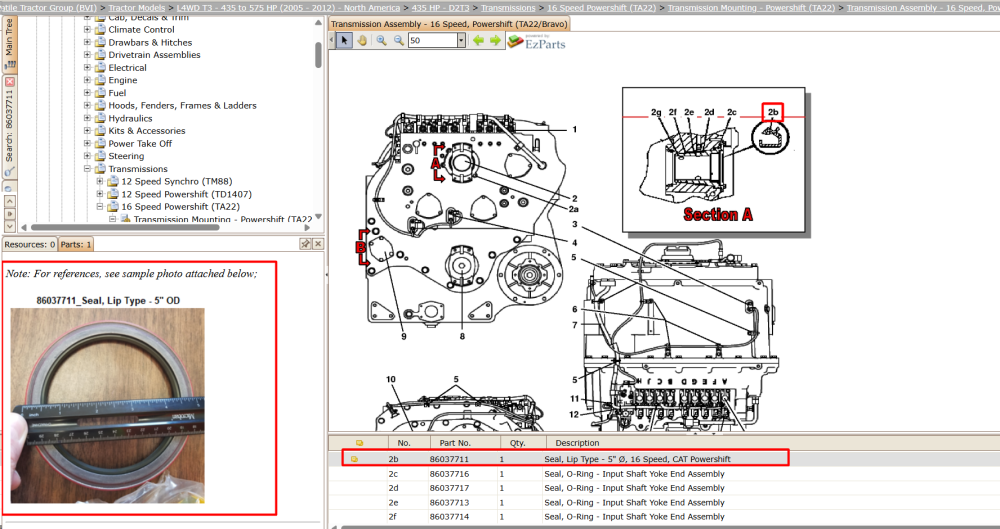Image resolution: width=1000 pixels, height=529 pixels.
Task: Collapse the 16 Speed Powershift (TA22) node
Action: [x=100, y=207]
